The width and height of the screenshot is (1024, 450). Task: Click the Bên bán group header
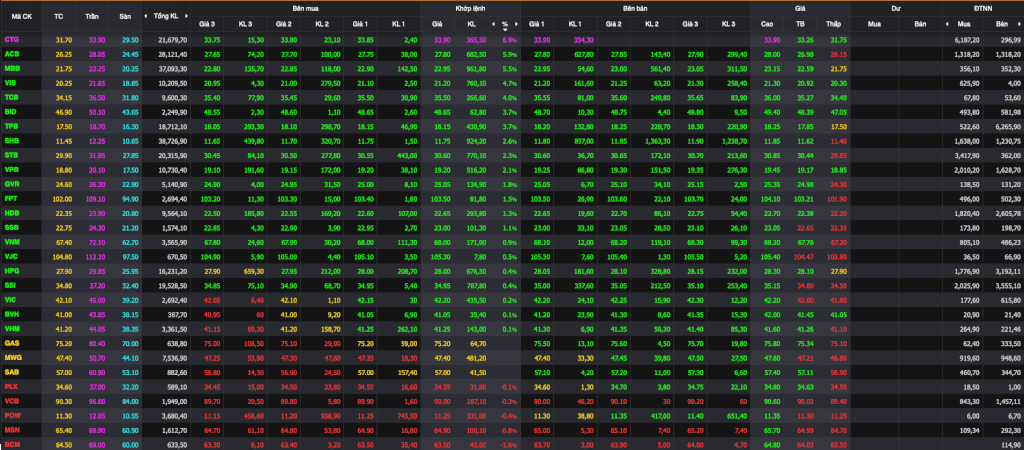pos(635,8)
